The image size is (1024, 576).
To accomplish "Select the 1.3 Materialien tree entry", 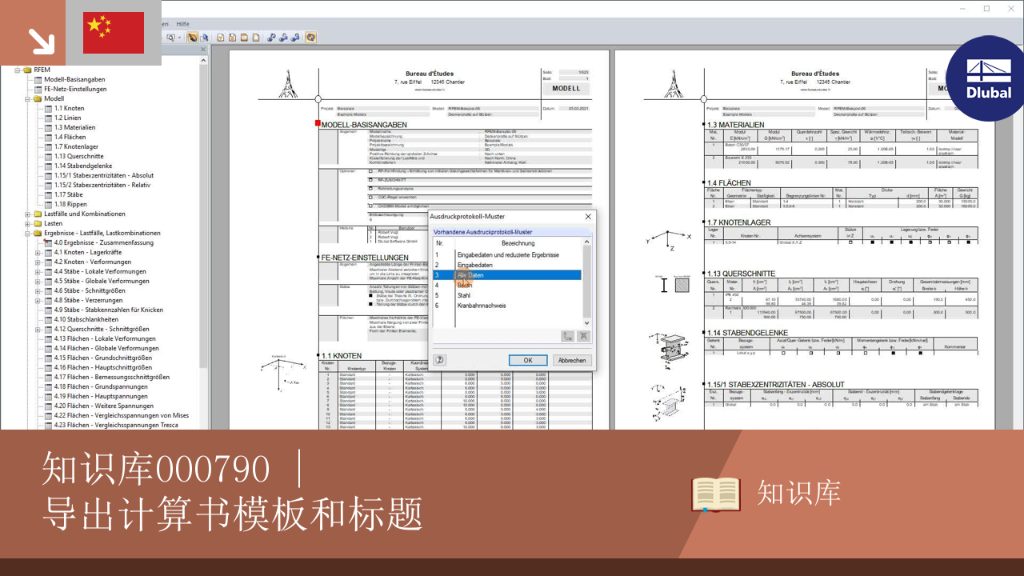I will tap(74, 128).
